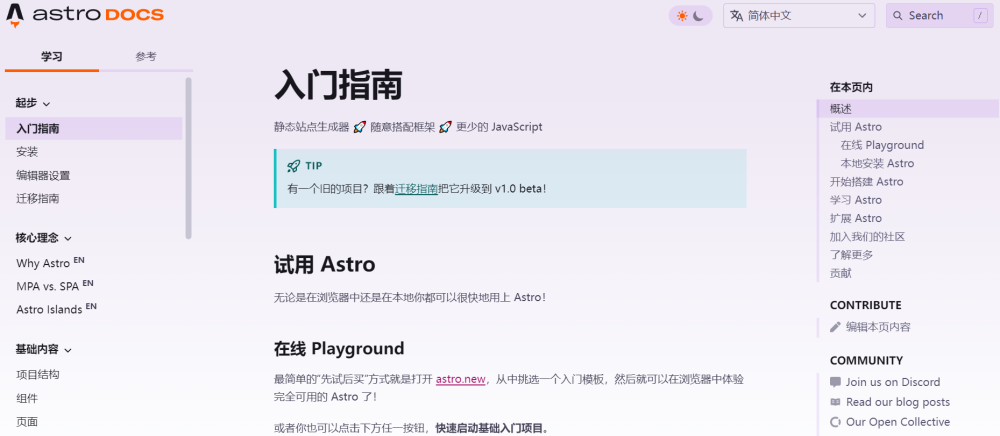Jump to 概述 in page contents
Viewport: 1000px width, 436px height.
(908, 109)
